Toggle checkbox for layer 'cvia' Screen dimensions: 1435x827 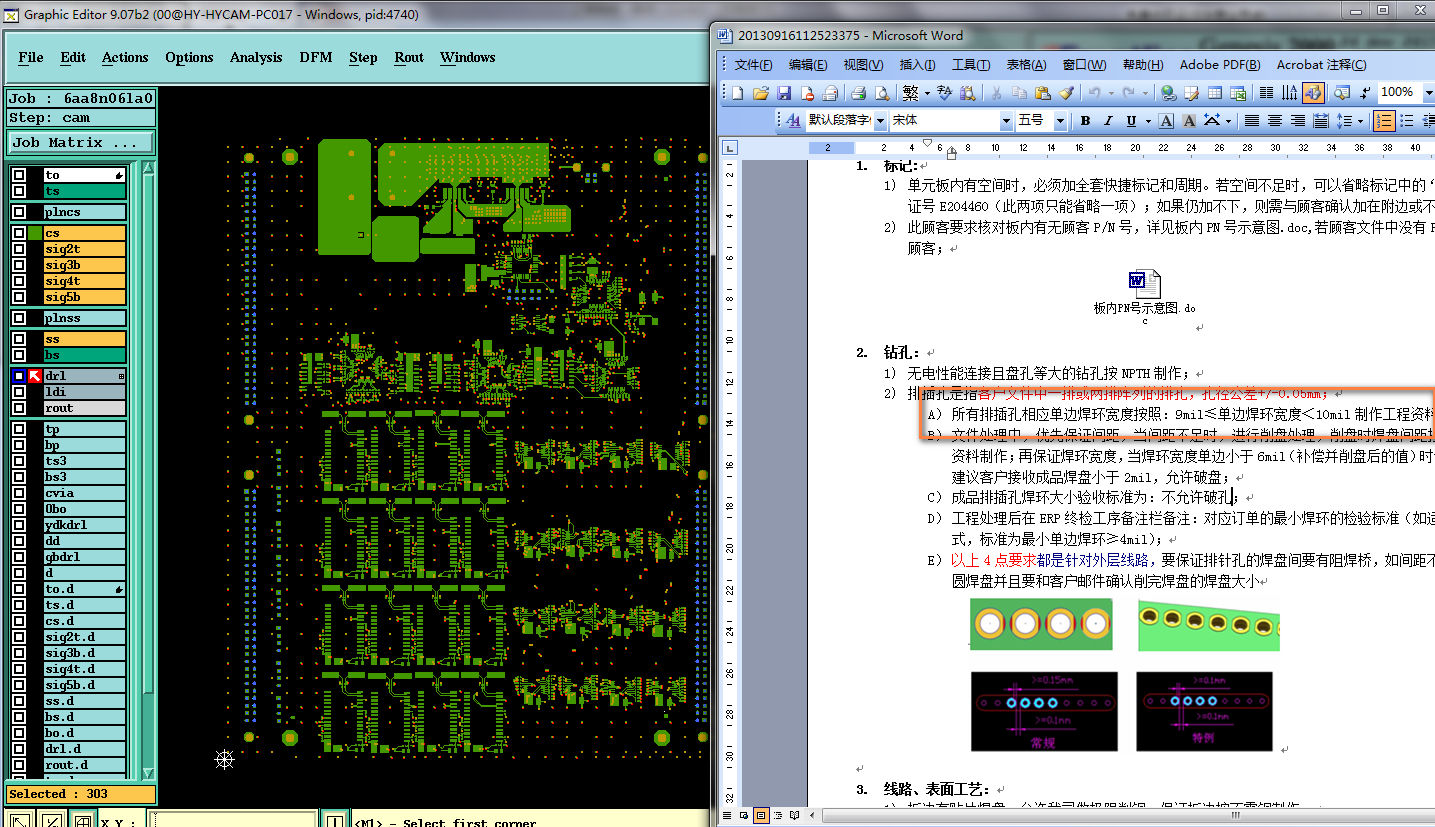point(18,493)
